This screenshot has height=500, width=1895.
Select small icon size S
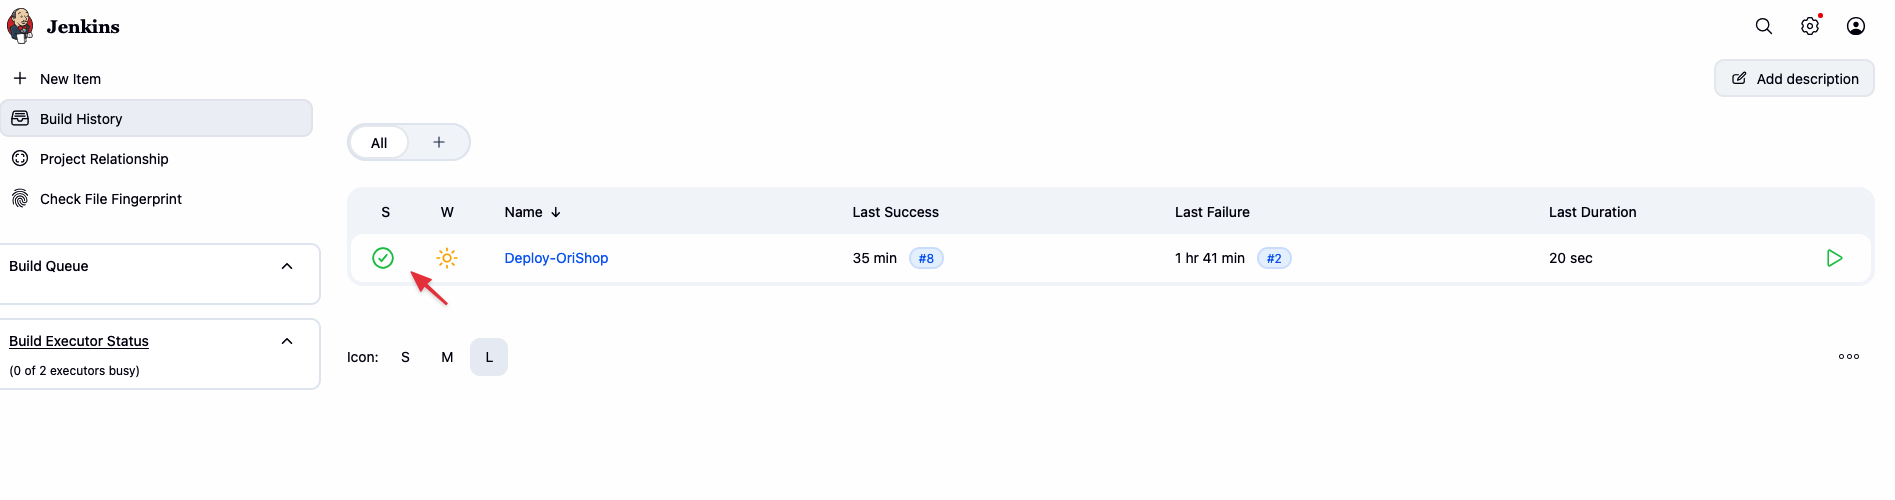coord(405,357)
